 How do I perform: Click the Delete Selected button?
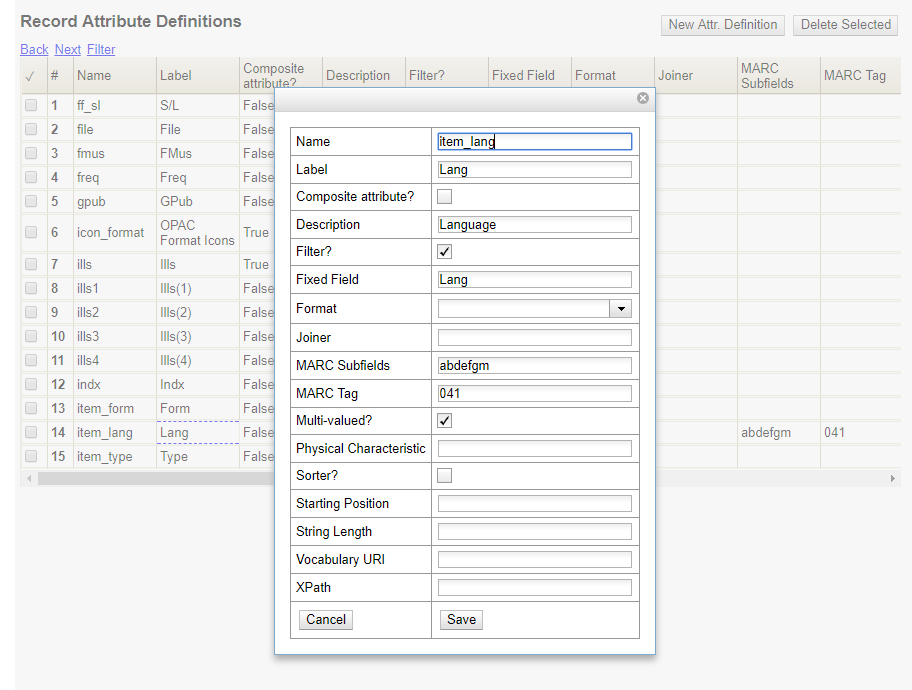(846, 25)
